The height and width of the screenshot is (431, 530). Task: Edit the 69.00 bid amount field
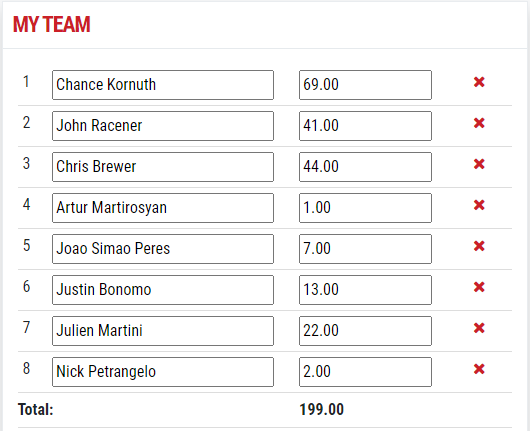365,85
